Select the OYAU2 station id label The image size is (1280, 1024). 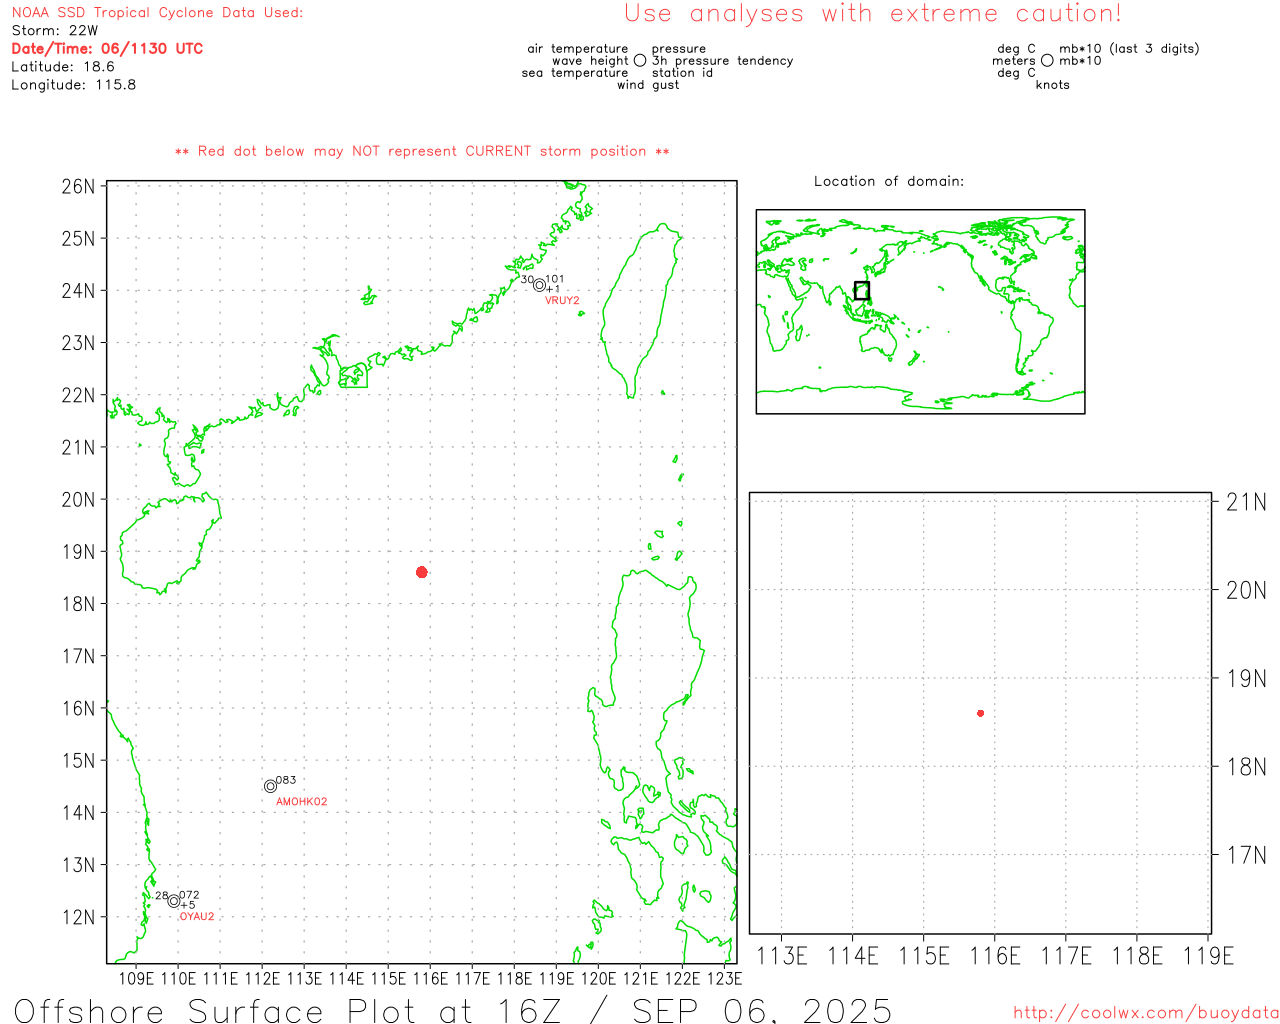click(x=197, y=916)
